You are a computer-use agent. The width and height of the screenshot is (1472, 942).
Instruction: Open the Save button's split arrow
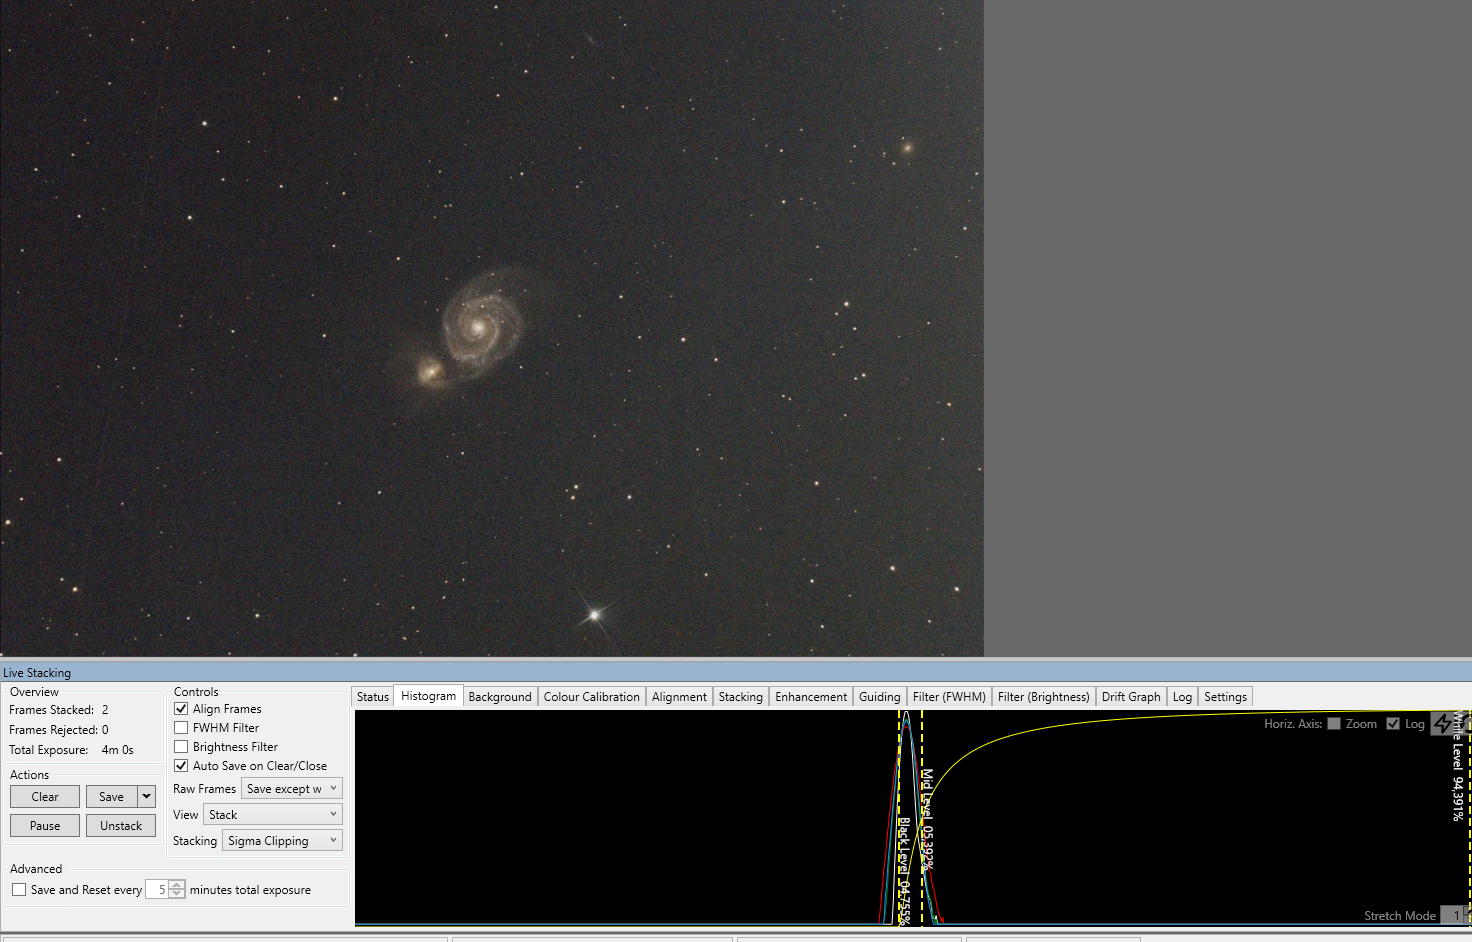(x=147, y=797)
